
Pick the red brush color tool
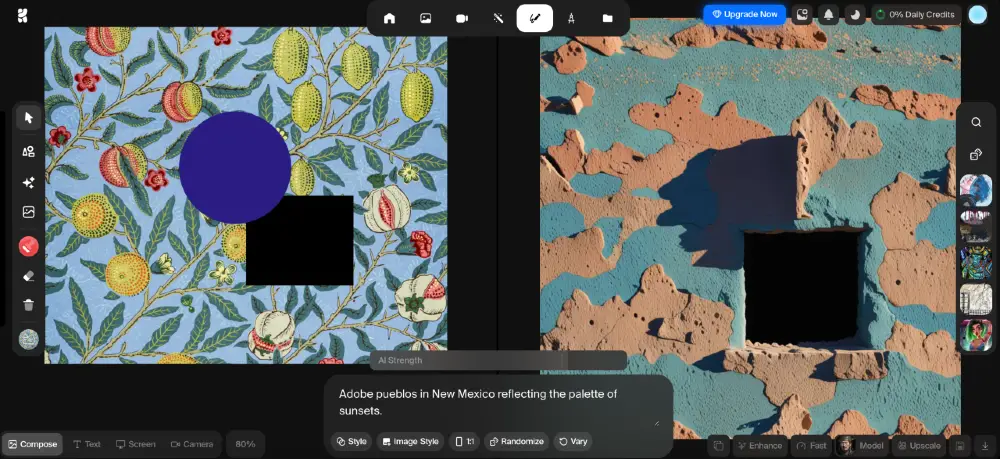(29, 246)
